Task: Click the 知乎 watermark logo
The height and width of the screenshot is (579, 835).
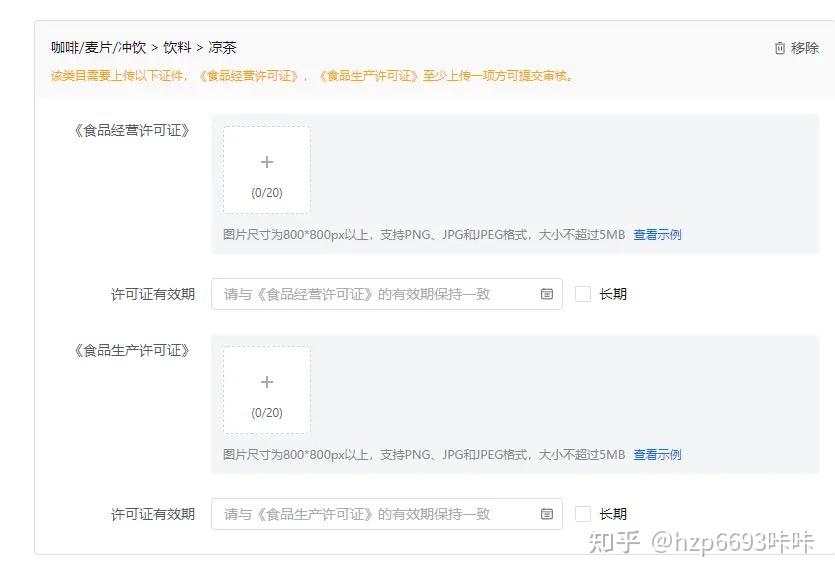Action: [614, 542]
